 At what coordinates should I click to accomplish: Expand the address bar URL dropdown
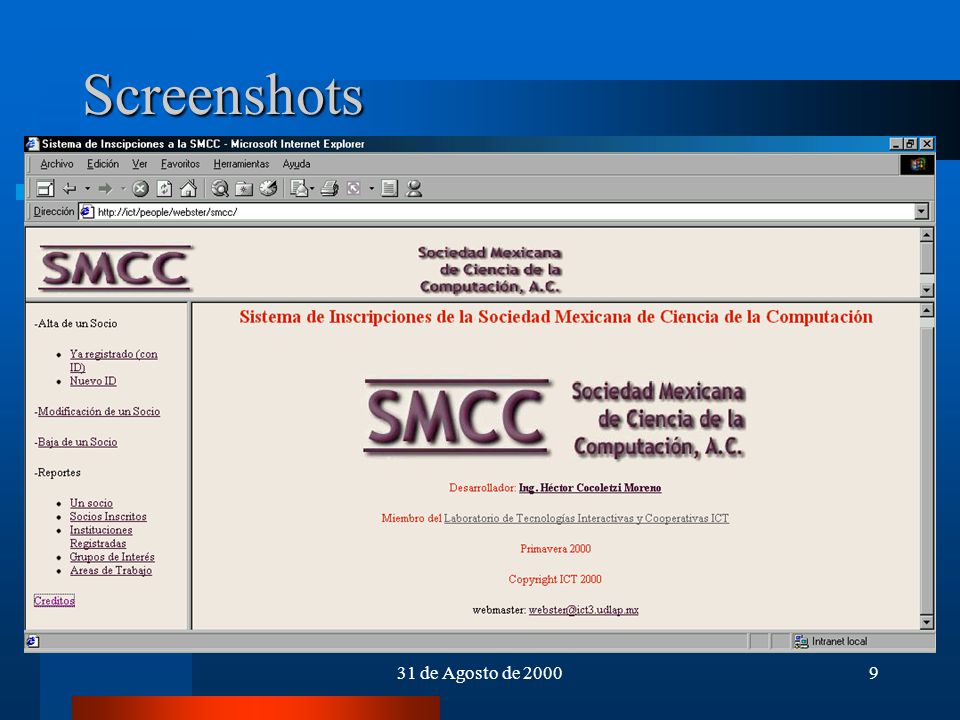point(921,212)
